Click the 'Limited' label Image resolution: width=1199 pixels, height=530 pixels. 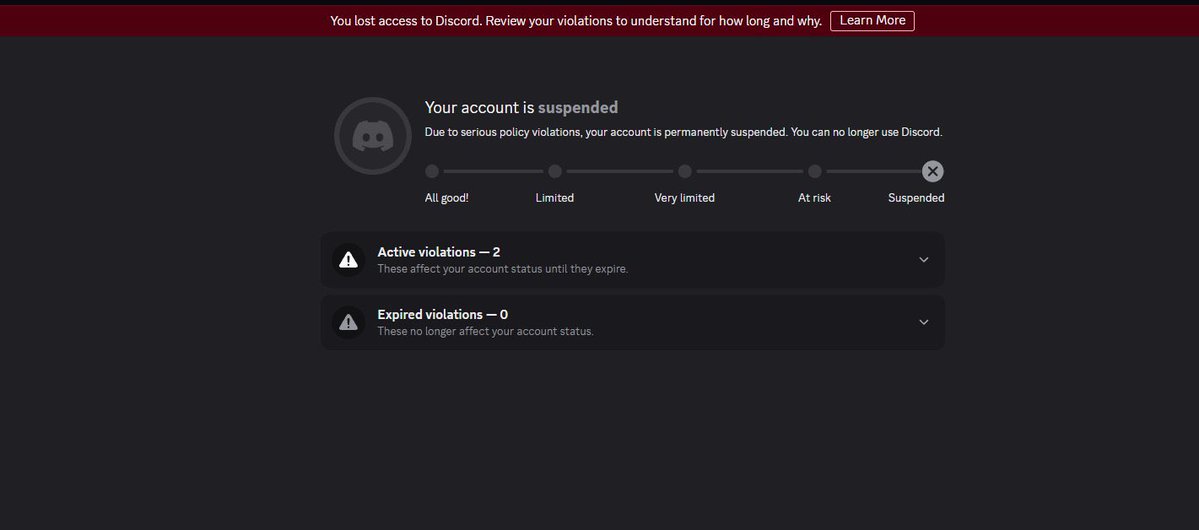tap(554, 198)
